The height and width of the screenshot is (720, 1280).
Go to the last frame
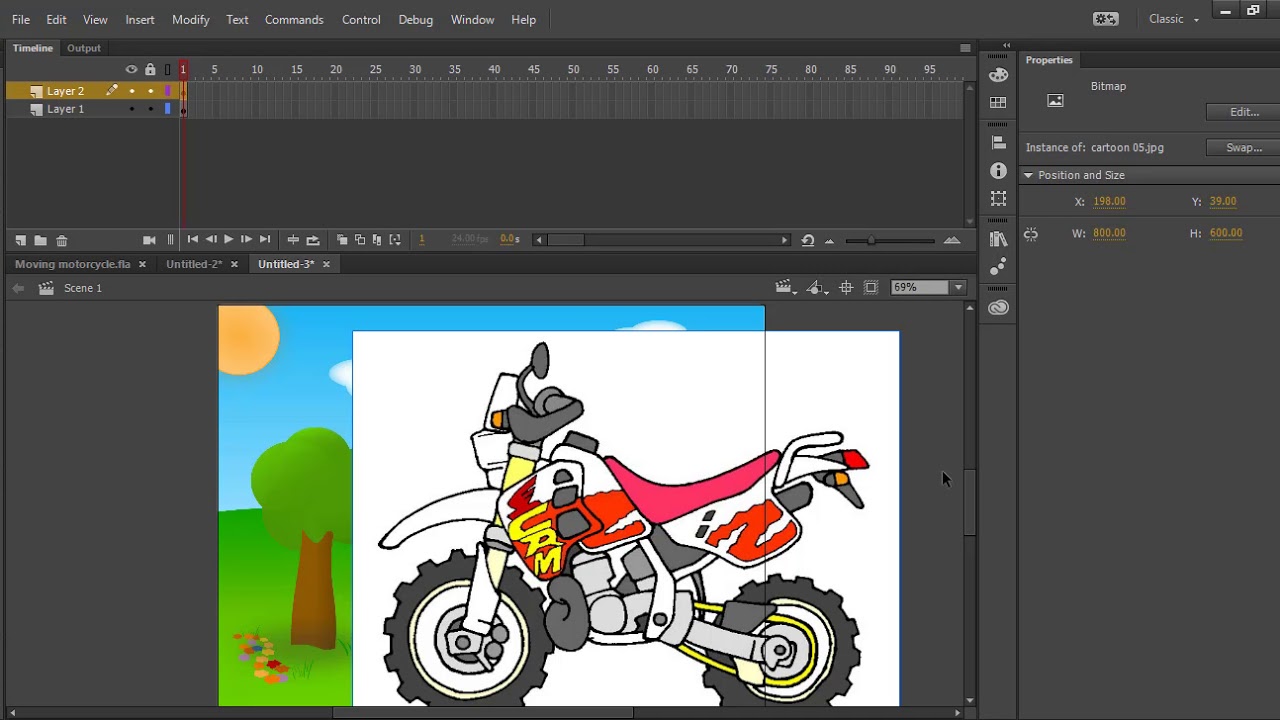coord(265,239)
